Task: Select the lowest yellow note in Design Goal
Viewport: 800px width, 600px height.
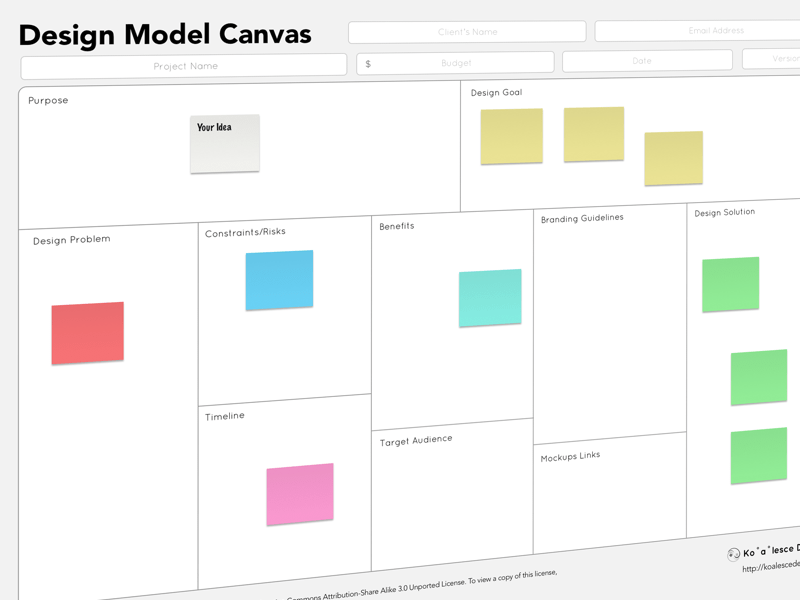Action: [673, 158]
